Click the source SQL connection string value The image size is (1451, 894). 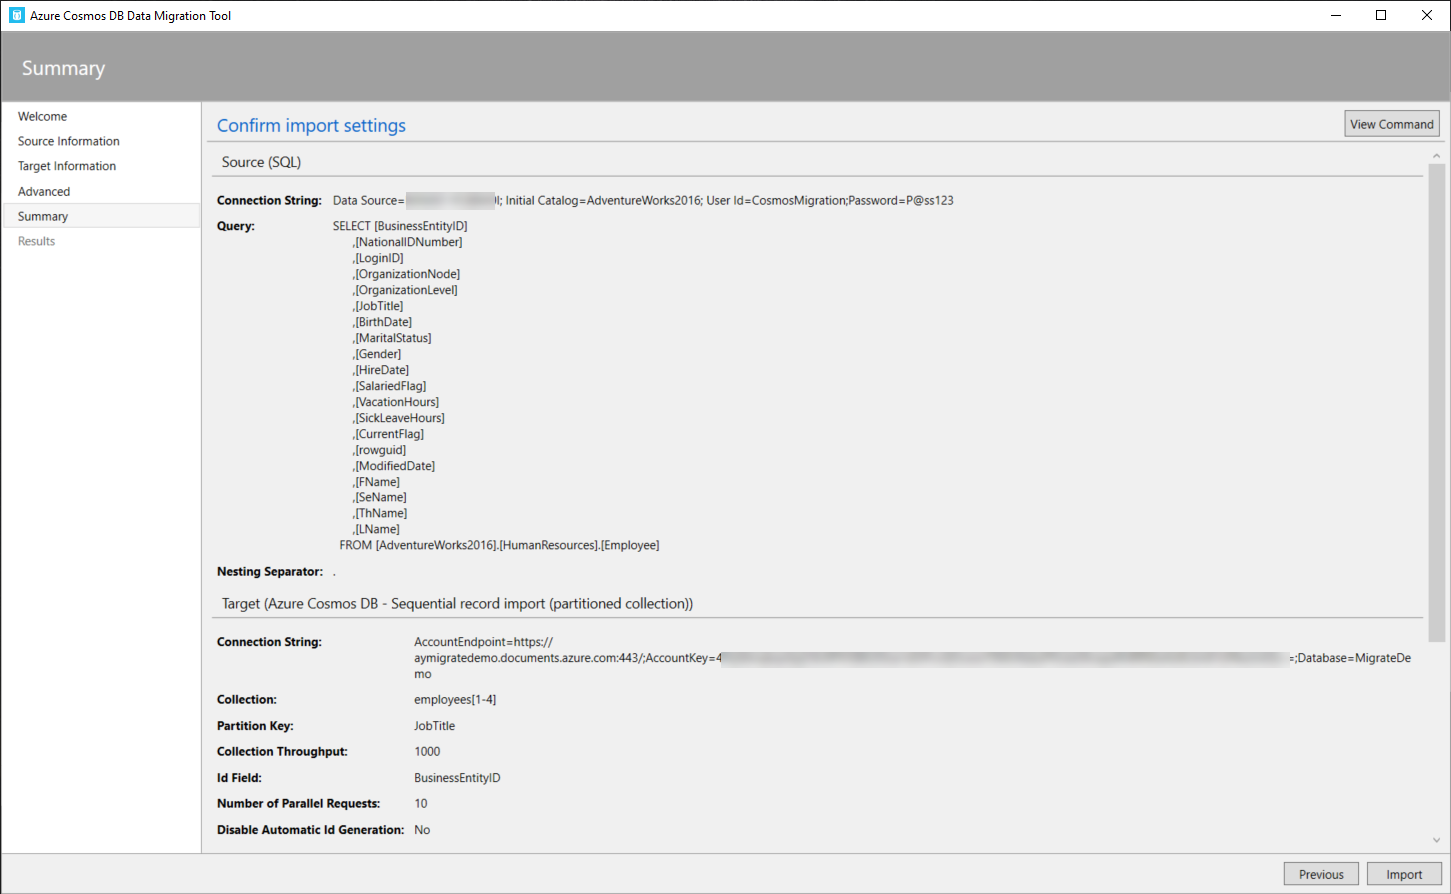(x=643, y=201)
